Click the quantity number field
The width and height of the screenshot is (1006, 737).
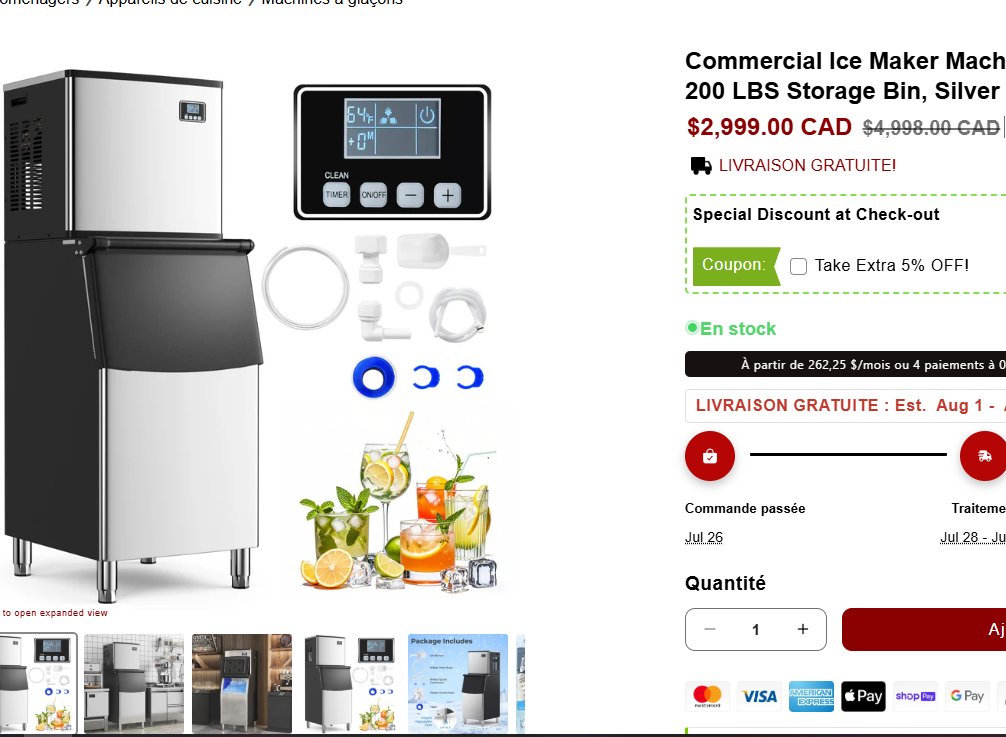coord(756,629)
